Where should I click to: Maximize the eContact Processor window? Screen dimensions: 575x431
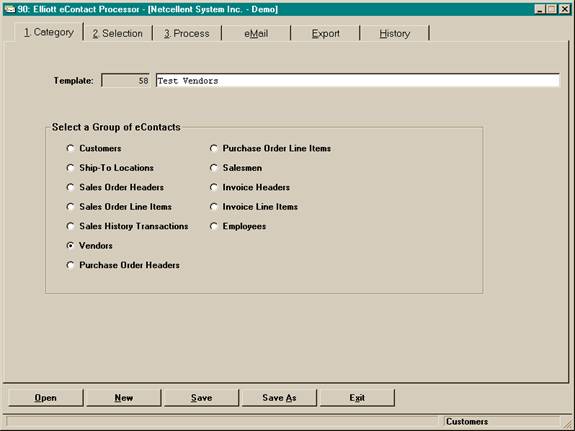click(x=552, y=9)
